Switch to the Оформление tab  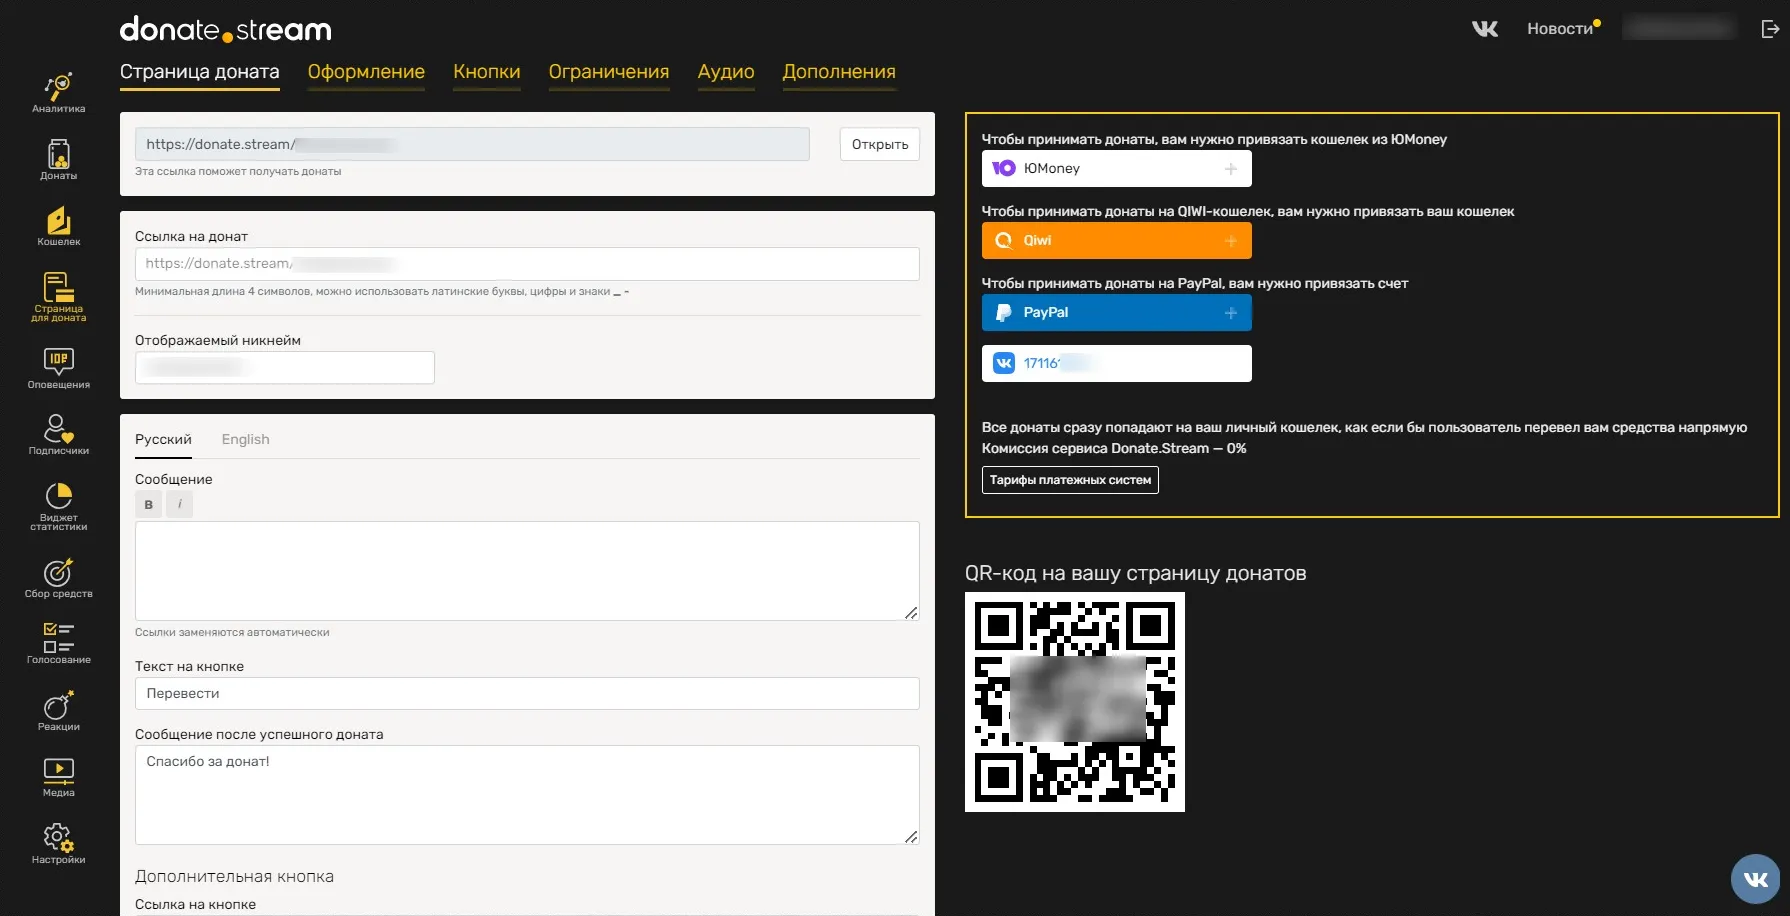coord(366,72)
